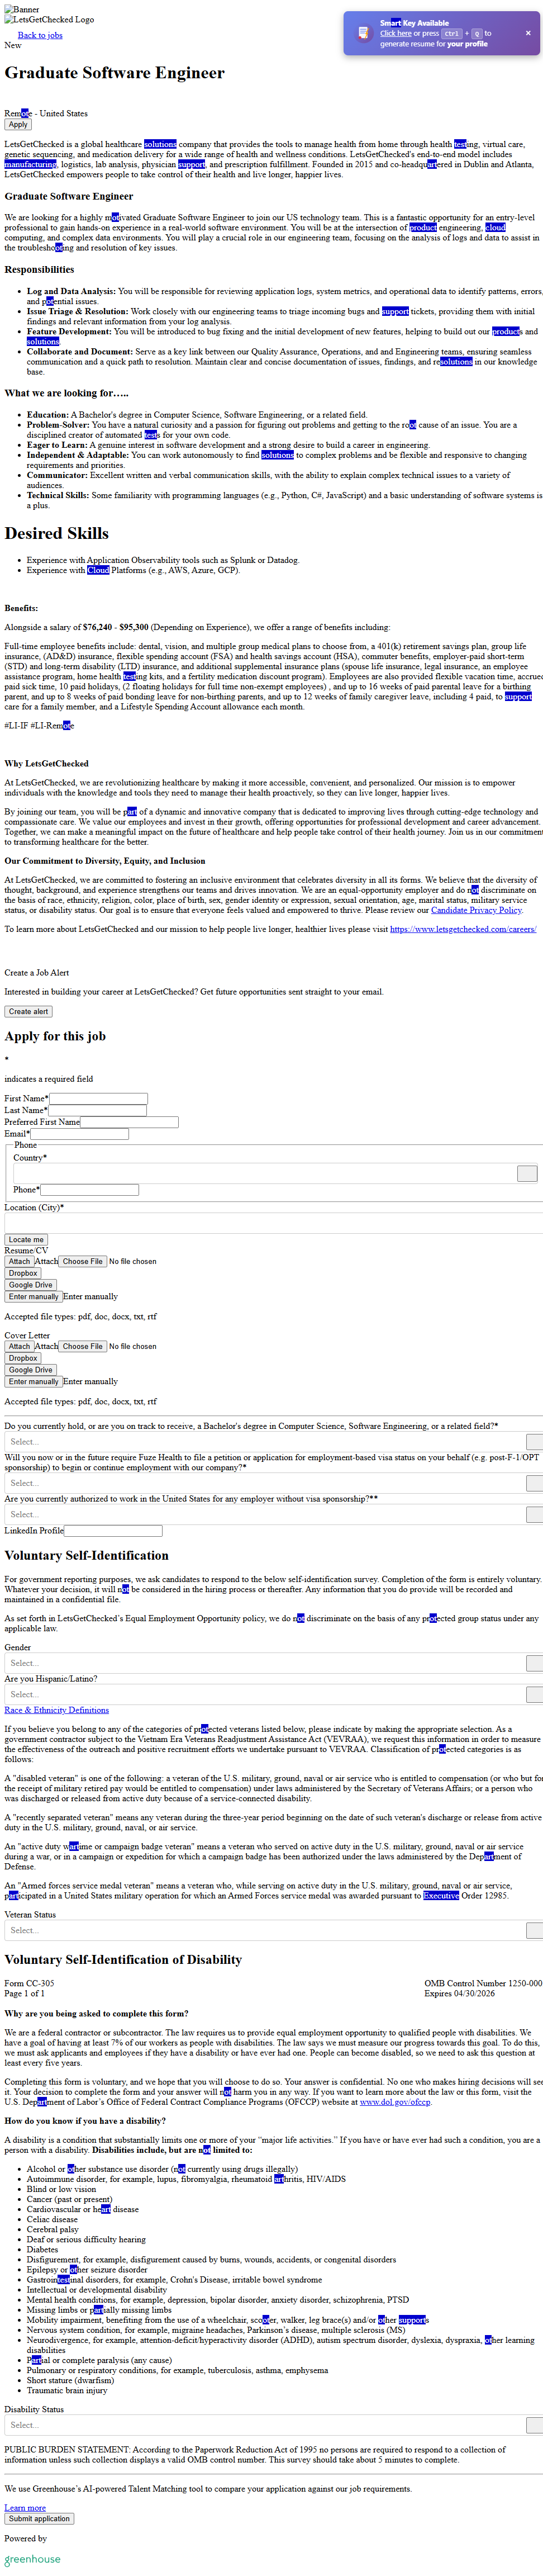The height and width of the screenshot is (2576, 543).
Task: Follow the Back to jobs link
Action: click(40, 35)
